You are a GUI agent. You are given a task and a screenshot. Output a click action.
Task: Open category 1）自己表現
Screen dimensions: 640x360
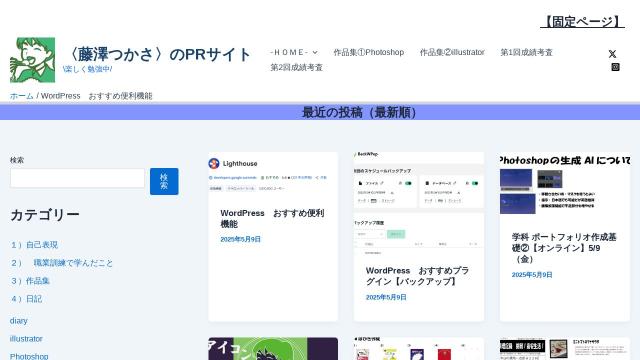coord(34,245)
